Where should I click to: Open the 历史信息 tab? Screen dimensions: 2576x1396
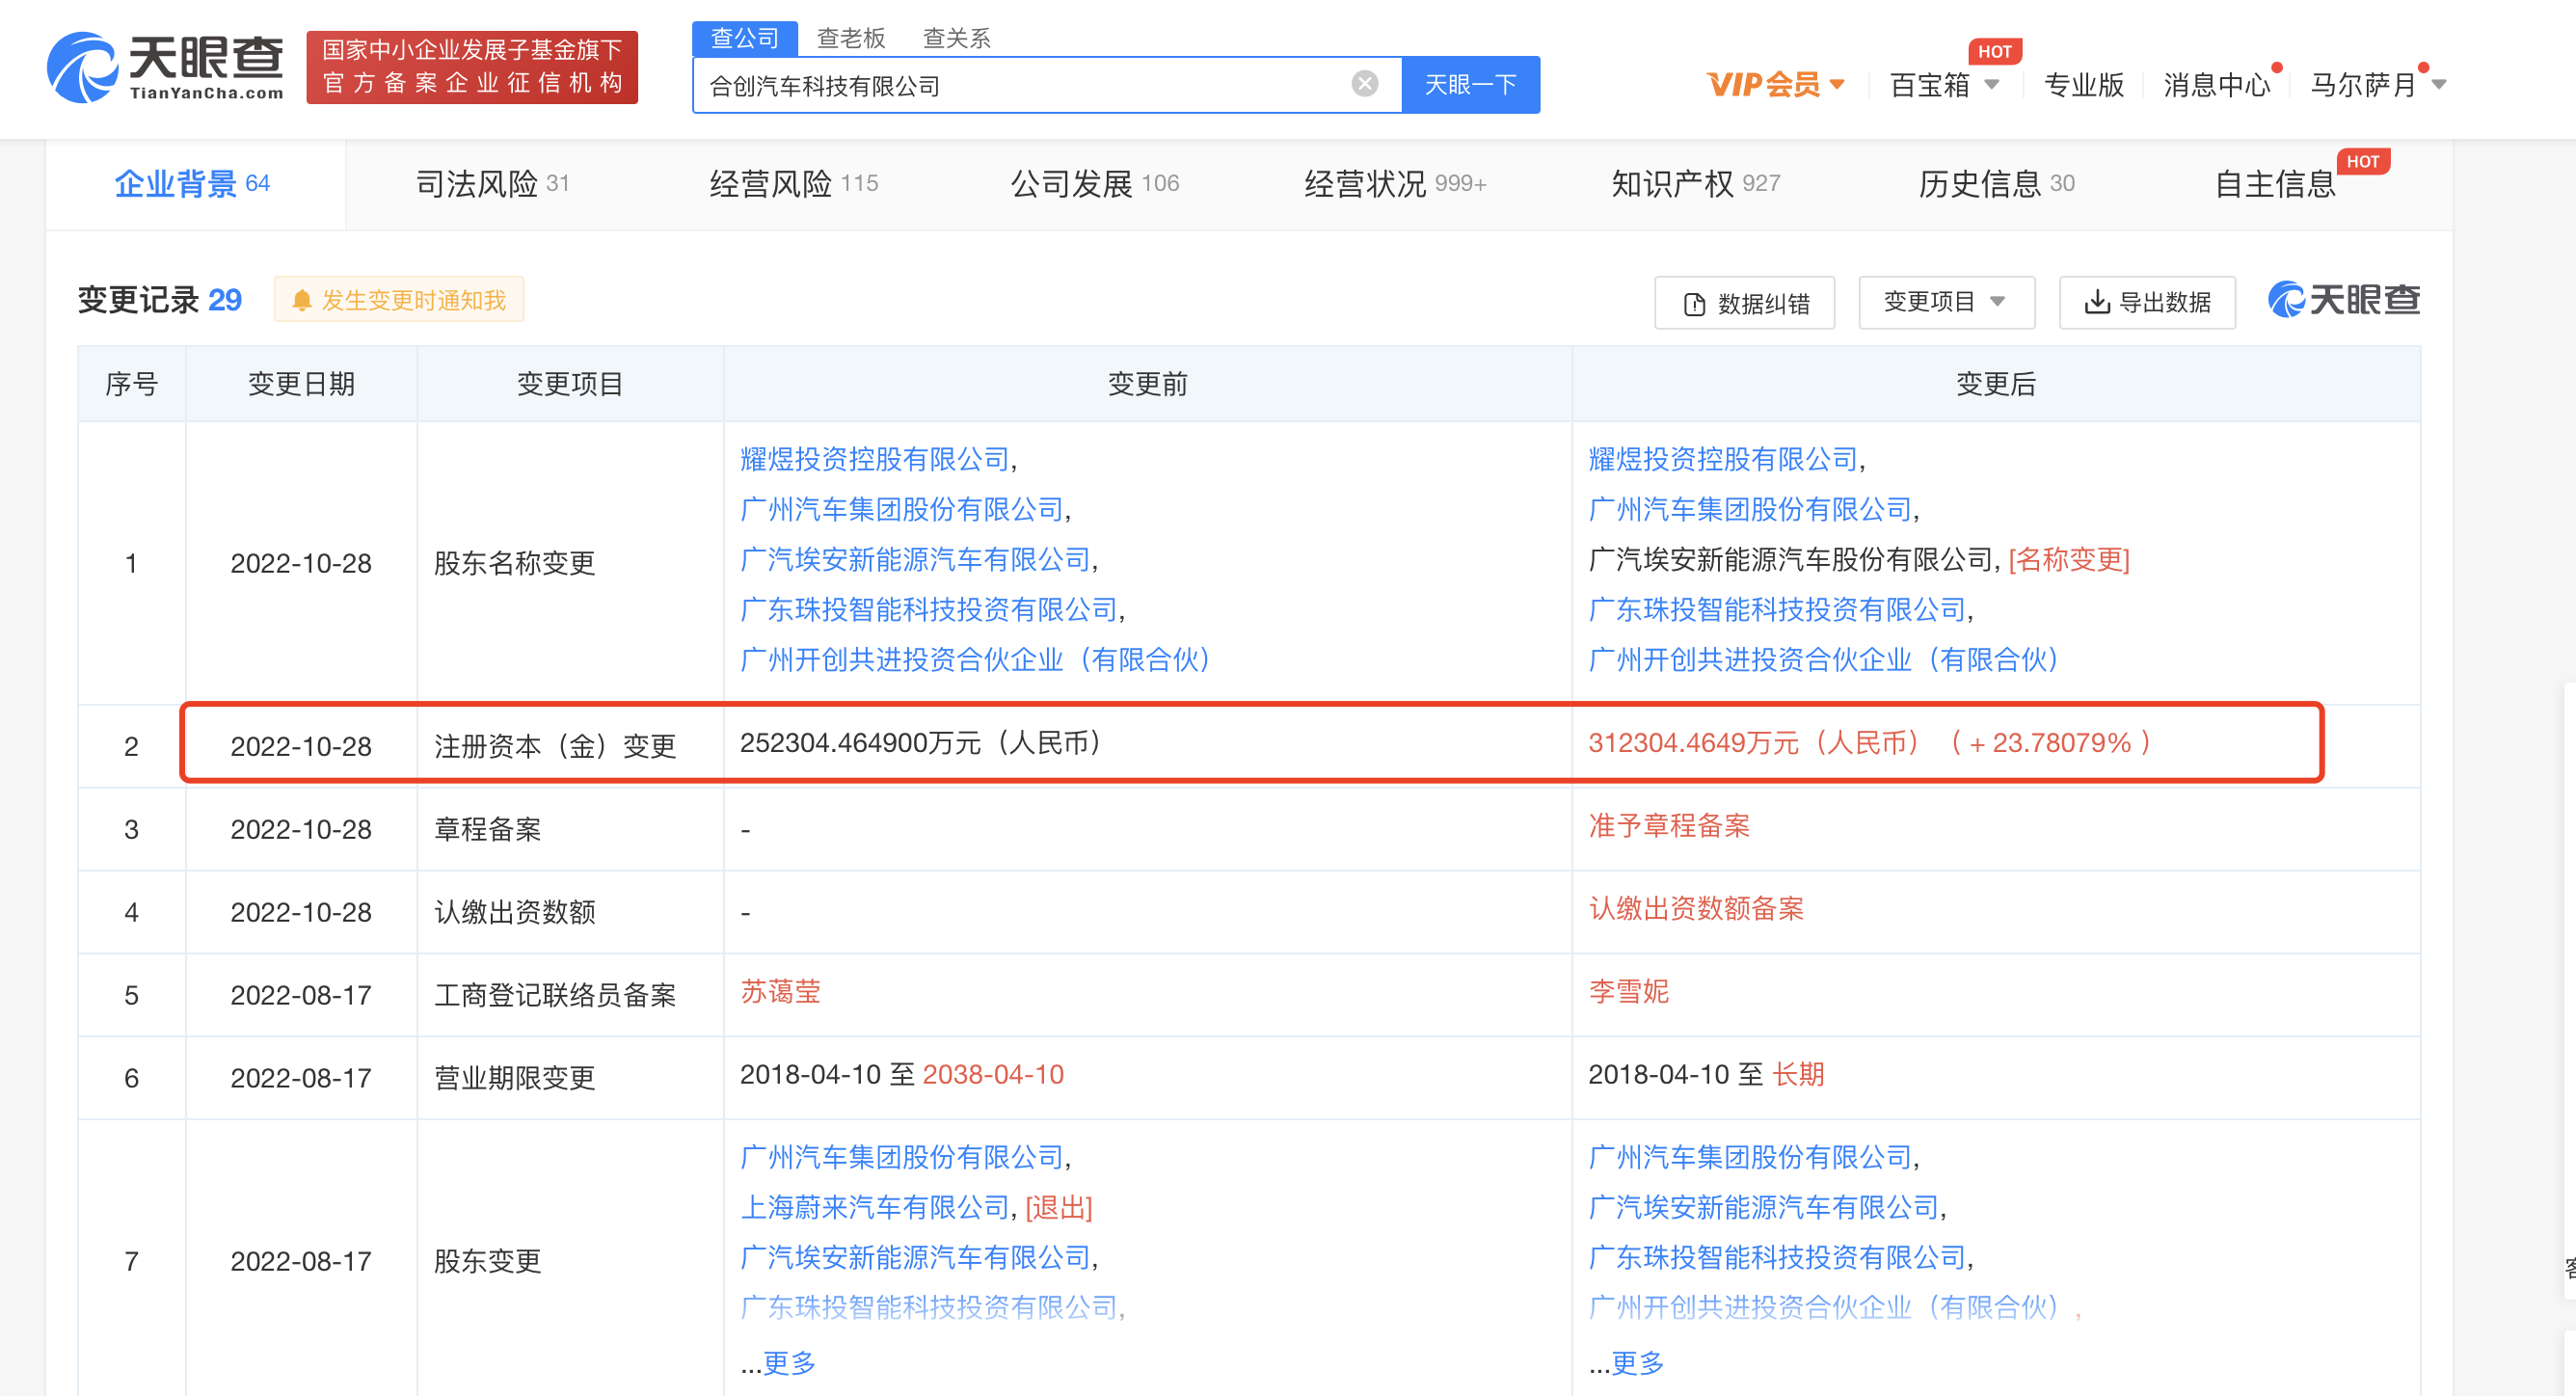pos(1997,184)
